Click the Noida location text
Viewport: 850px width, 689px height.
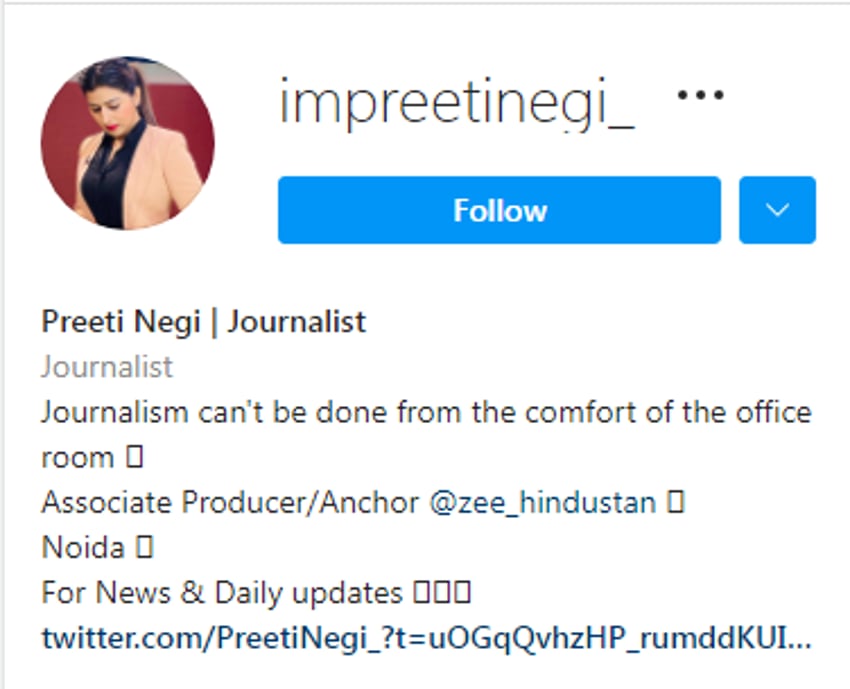tap(85, 547)
